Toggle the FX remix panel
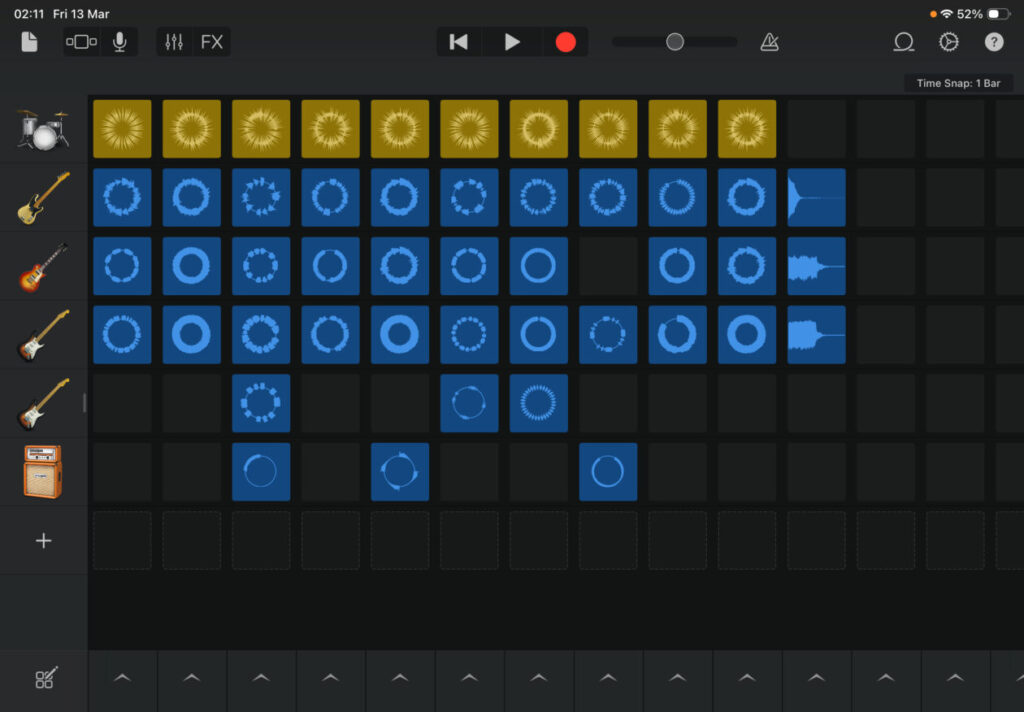Image resolution: width=1024 pixels, height=712 pixels. point(212,42)
